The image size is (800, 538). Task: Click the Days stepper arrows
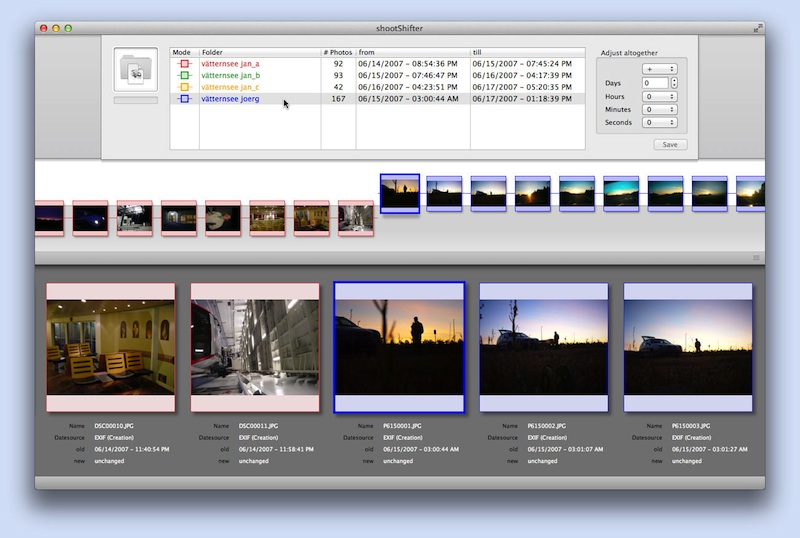pyautogui.click(x=674, y=83)
